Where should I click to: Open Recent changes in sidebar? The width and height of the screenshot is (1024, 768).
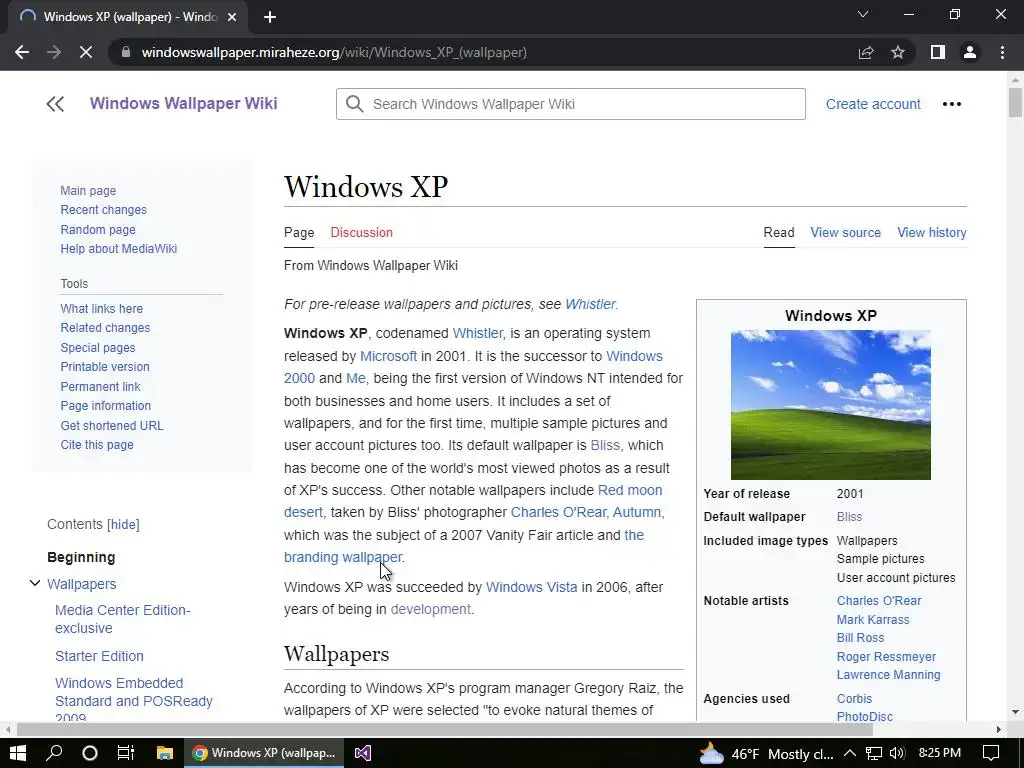103,210
